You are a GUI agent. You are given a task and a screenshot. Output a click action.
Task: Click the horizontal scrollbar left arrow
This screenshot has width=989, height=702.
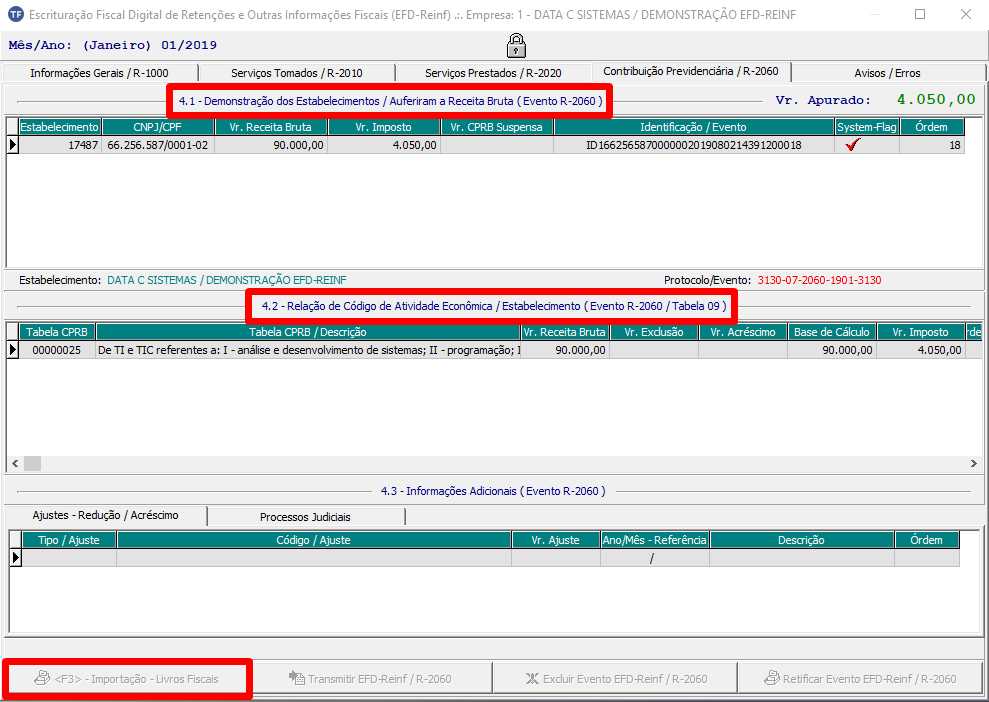[15, 464]
